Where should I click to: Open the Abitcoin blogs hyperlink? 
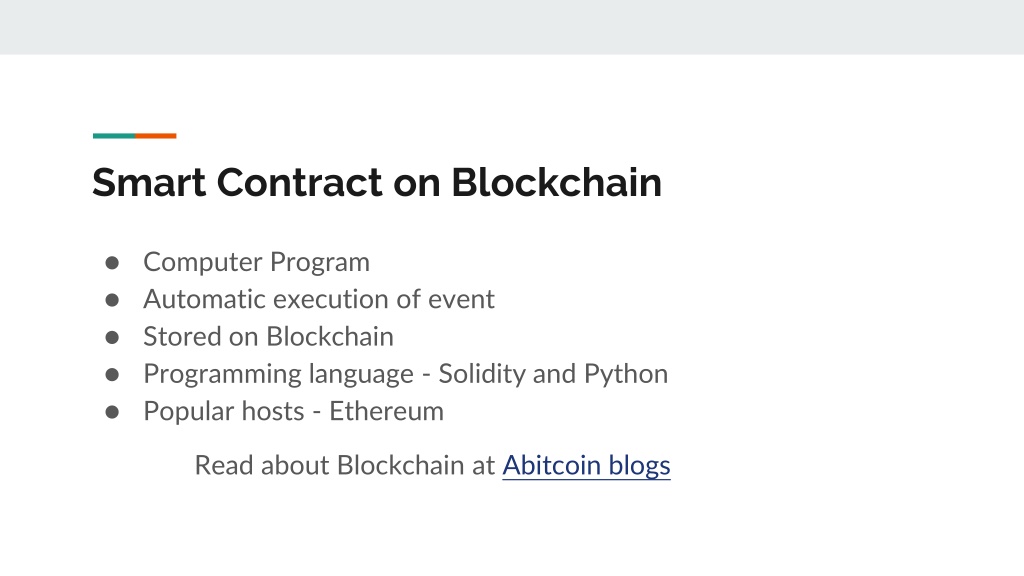tap(586, 466)
